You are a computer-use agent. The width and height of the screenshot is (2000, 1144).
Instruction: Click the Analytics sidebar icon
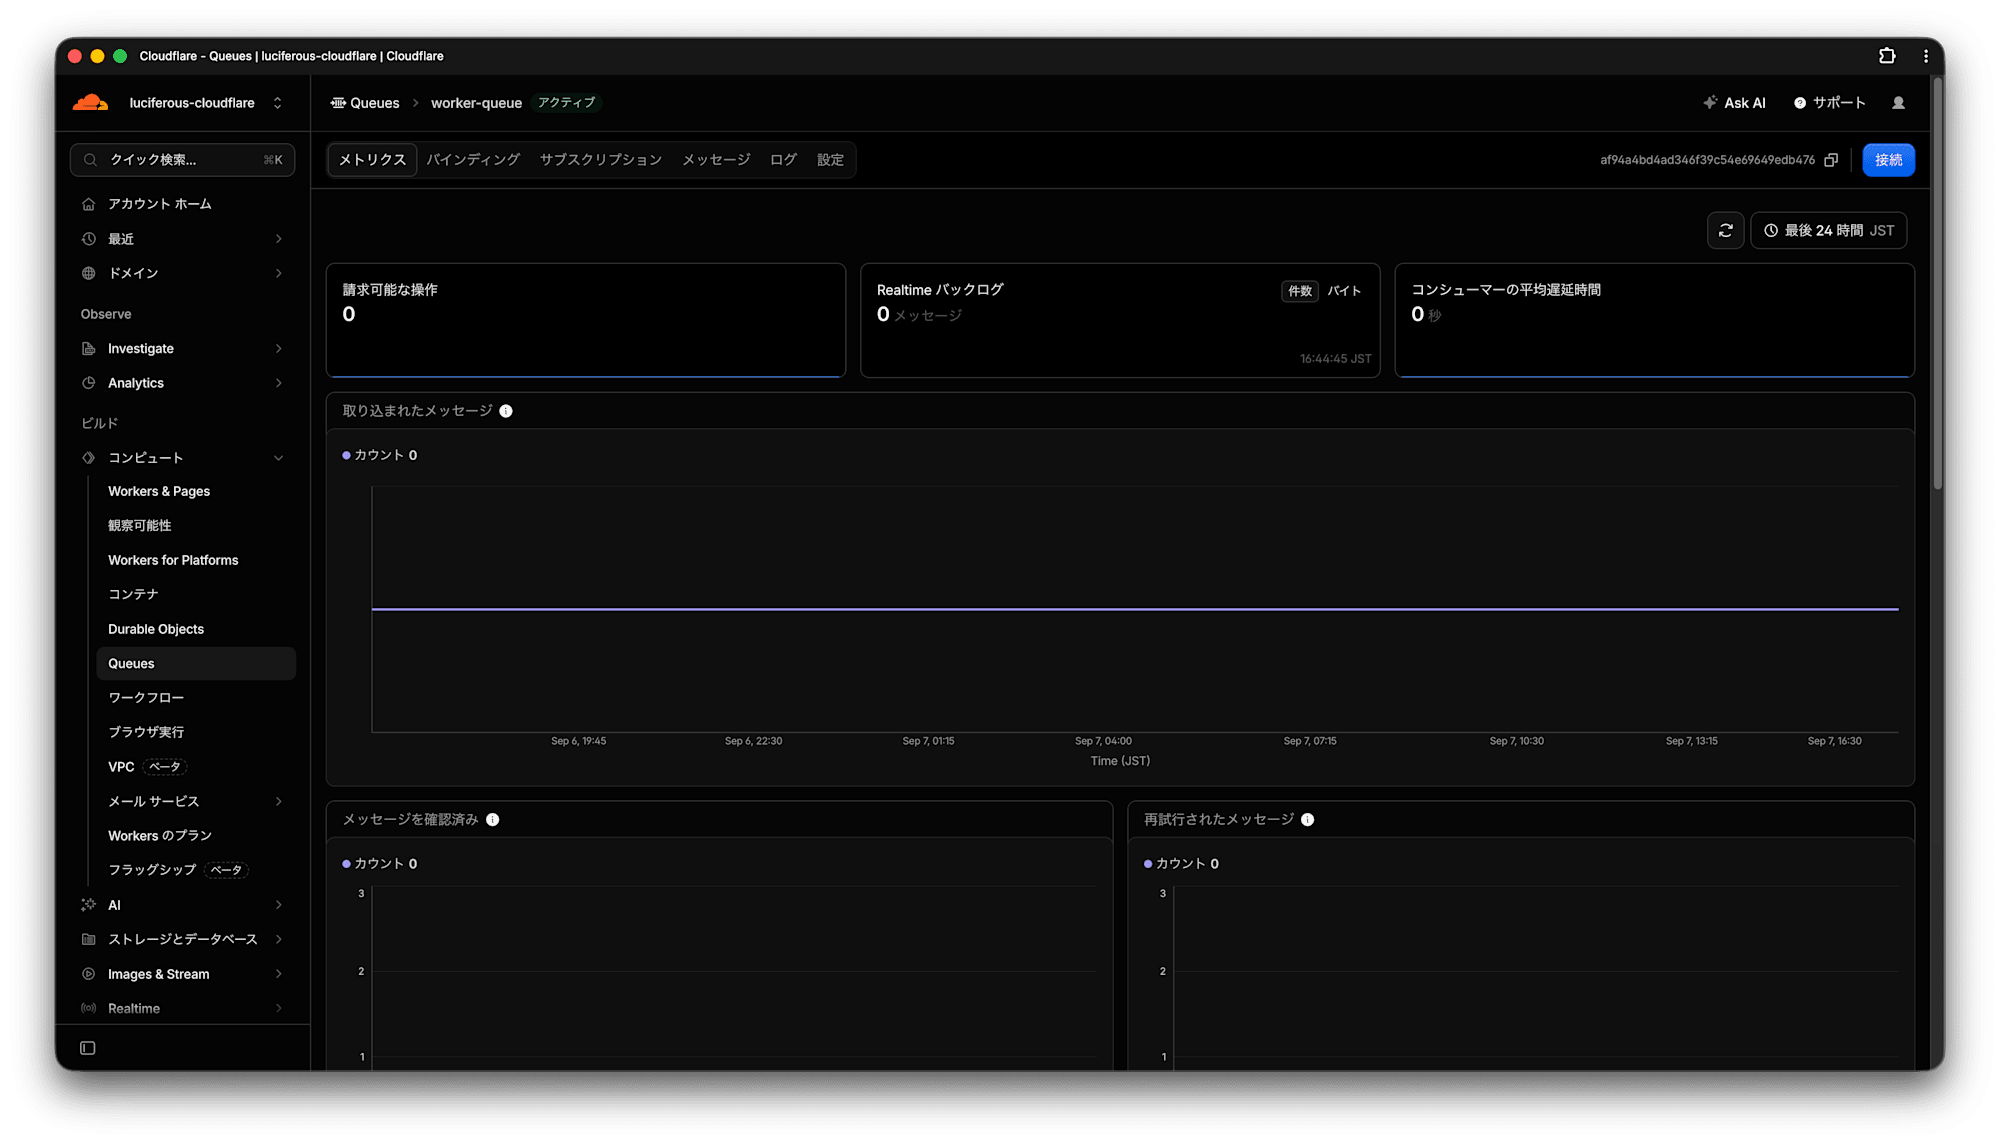coord(89,383)
